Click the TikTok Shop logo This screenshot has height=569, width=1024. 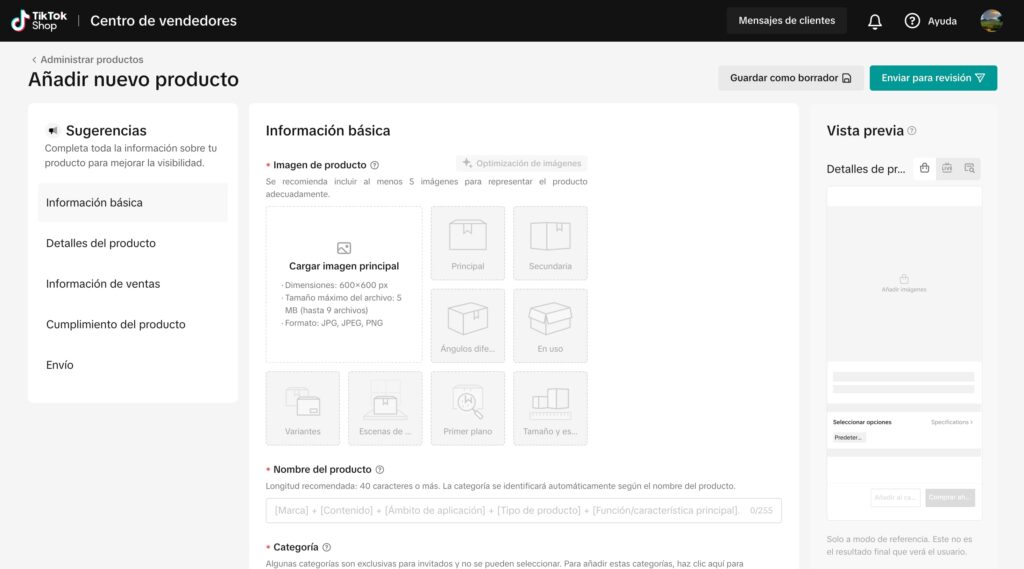click(39, 20)
